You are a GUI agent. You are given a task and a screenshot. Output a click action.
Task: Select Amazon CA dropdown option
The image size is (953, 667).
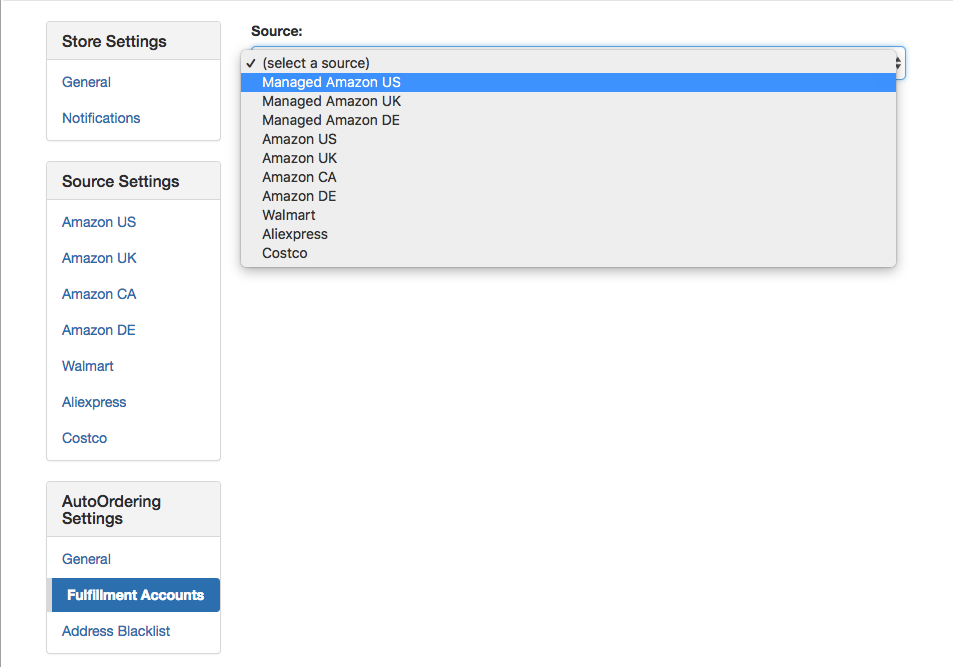(x=568, y=177)
